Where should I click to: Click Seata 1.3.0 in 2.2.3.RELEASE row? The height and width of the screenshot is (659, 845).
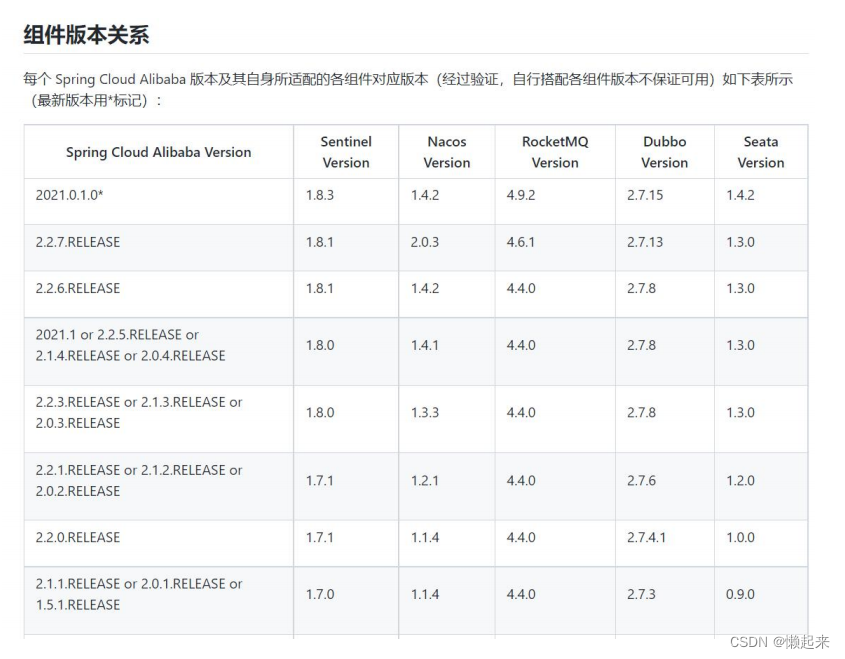pyautogui.click(x=740, y=412)
